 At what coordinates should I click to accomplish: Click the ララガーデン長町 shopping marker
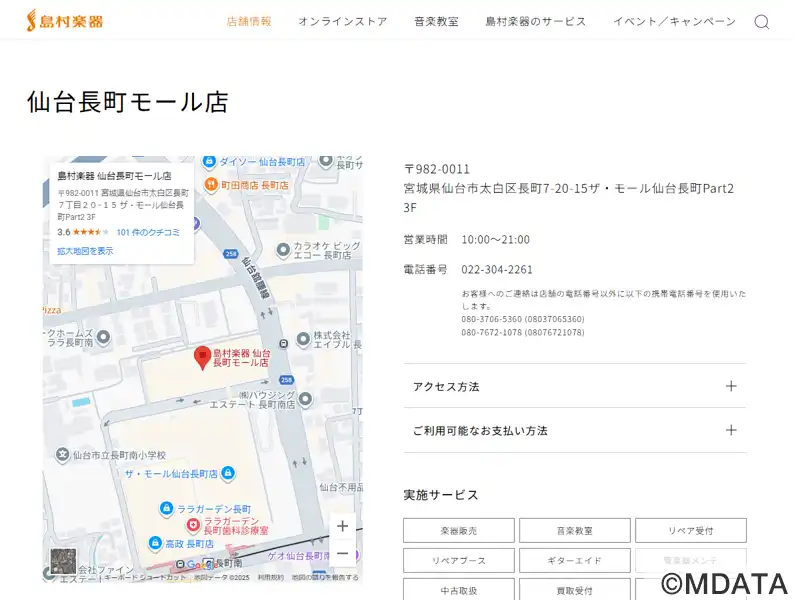click(x=166, y=508)
